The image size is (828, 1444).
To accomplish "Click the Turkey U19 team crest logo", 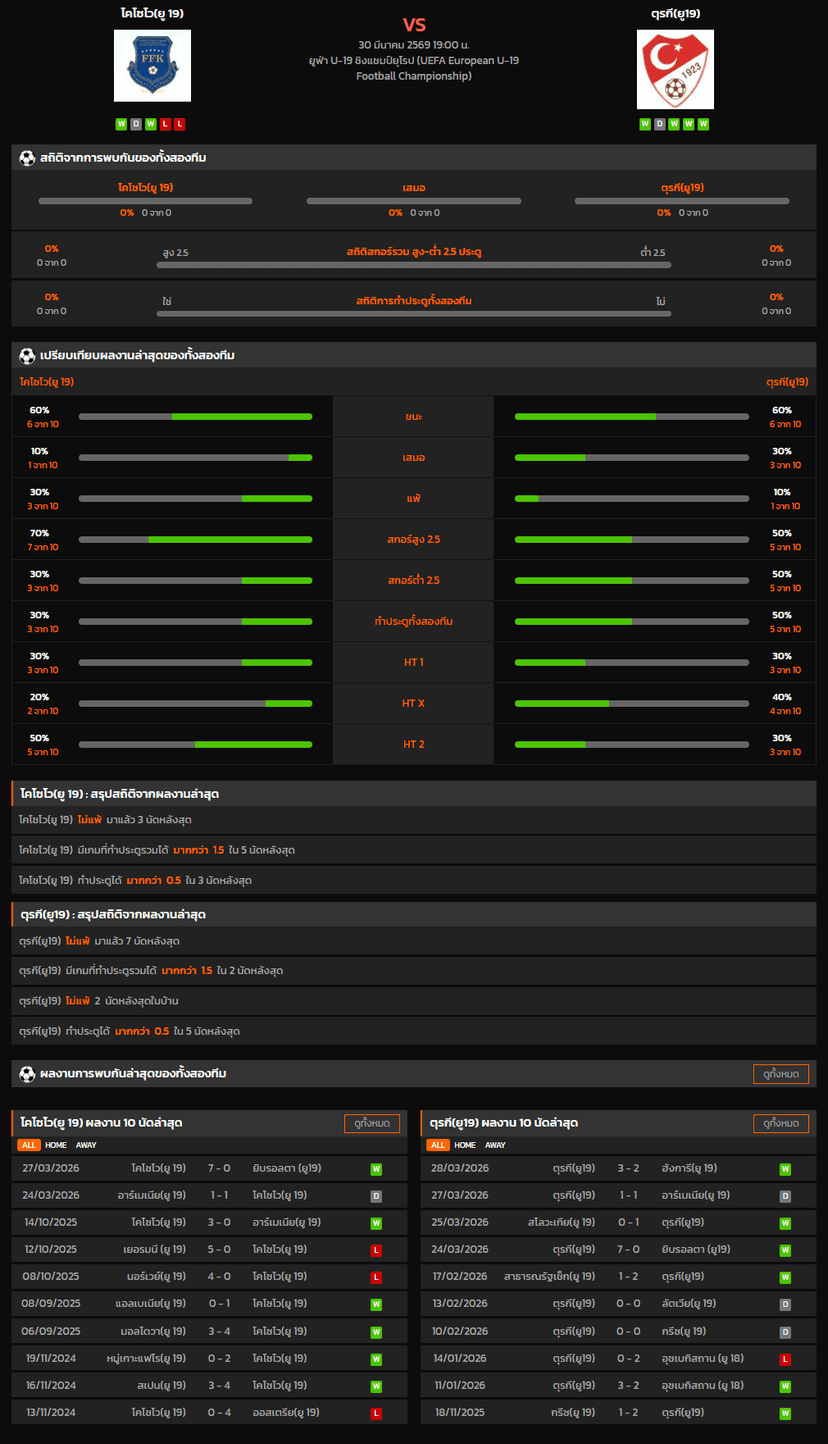I will [675, 69].
